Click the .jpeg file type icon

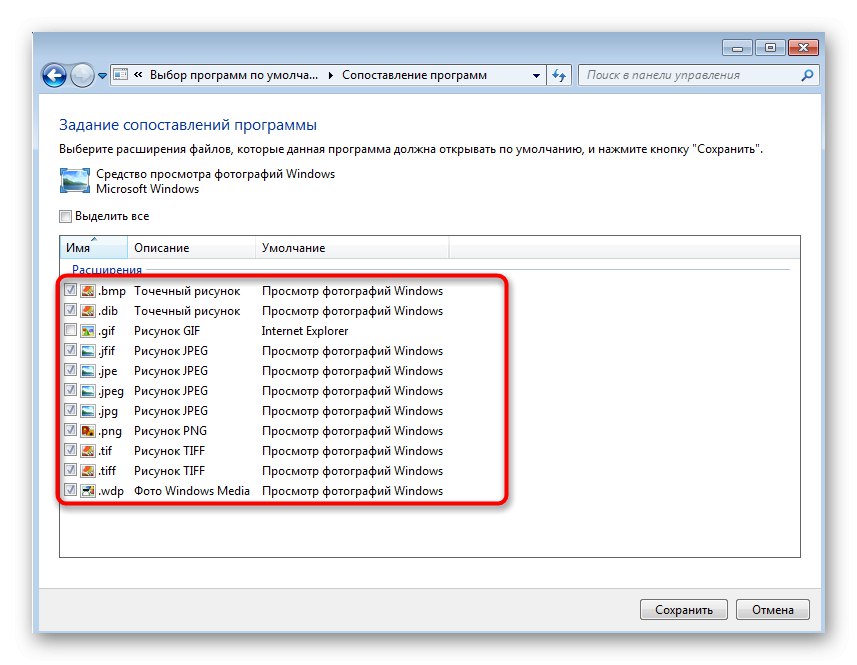(x=87, y=391)
